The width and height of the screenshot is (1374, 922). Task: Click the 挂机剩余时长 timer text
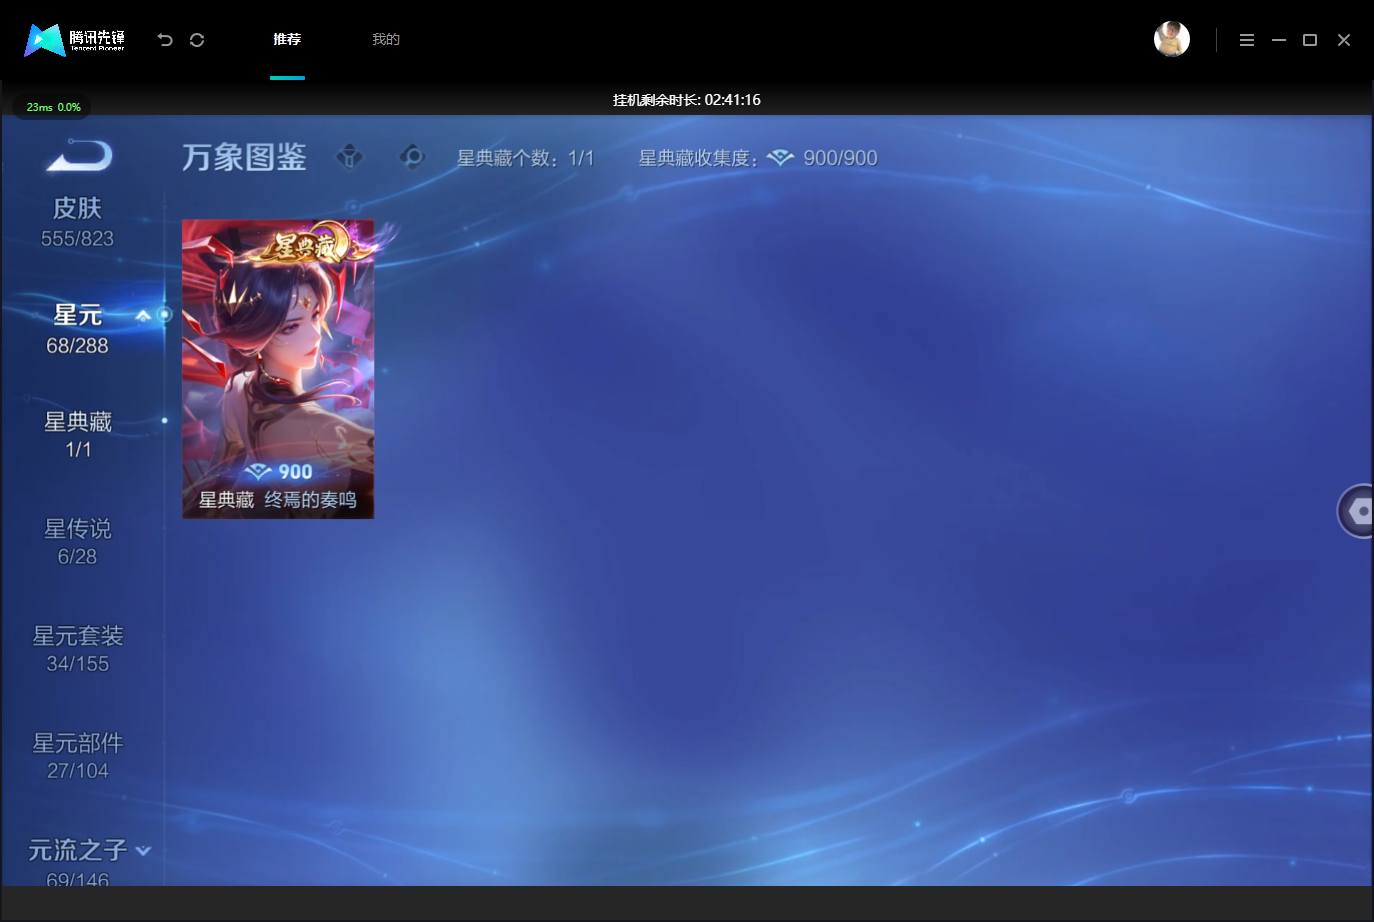coord(687,100)
